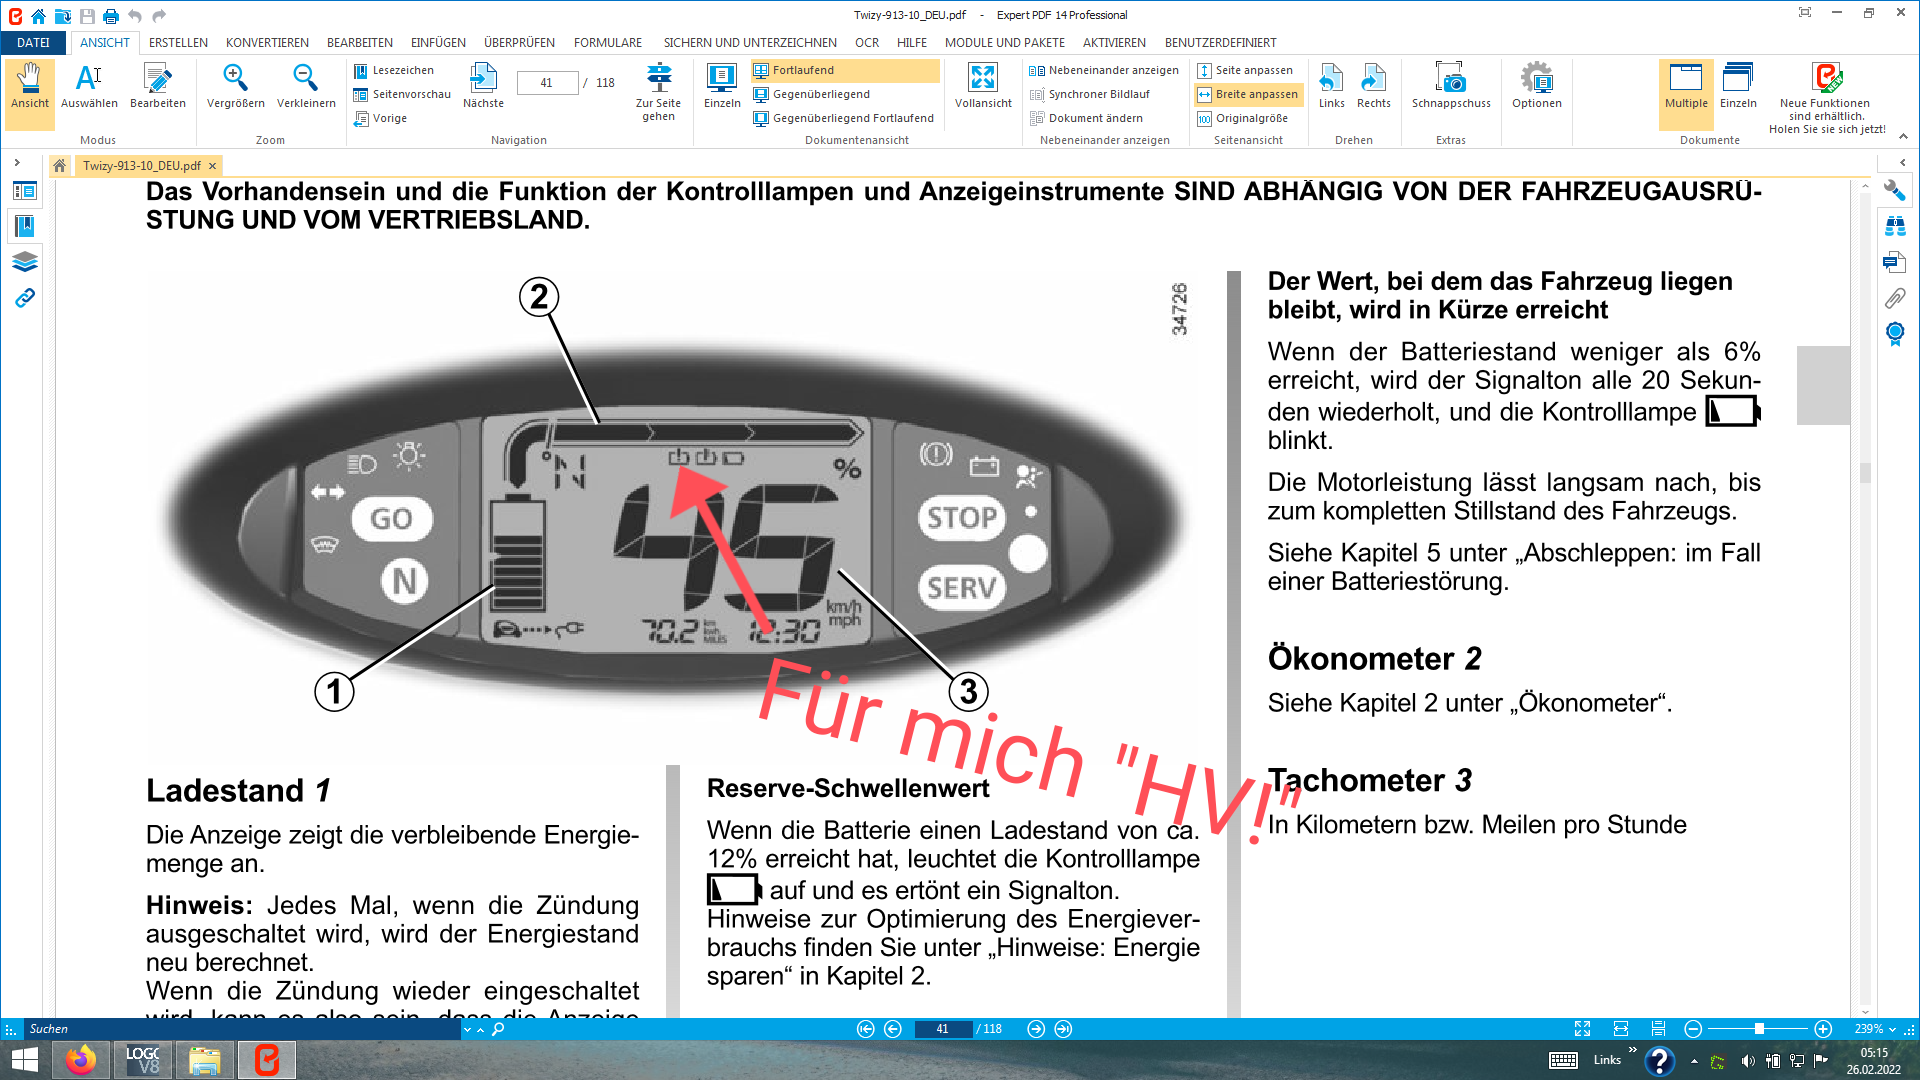Click the Vergrößern zoom-in tool
Viewport: 1920px width, 1080px height.
click(x=235, y=85)
